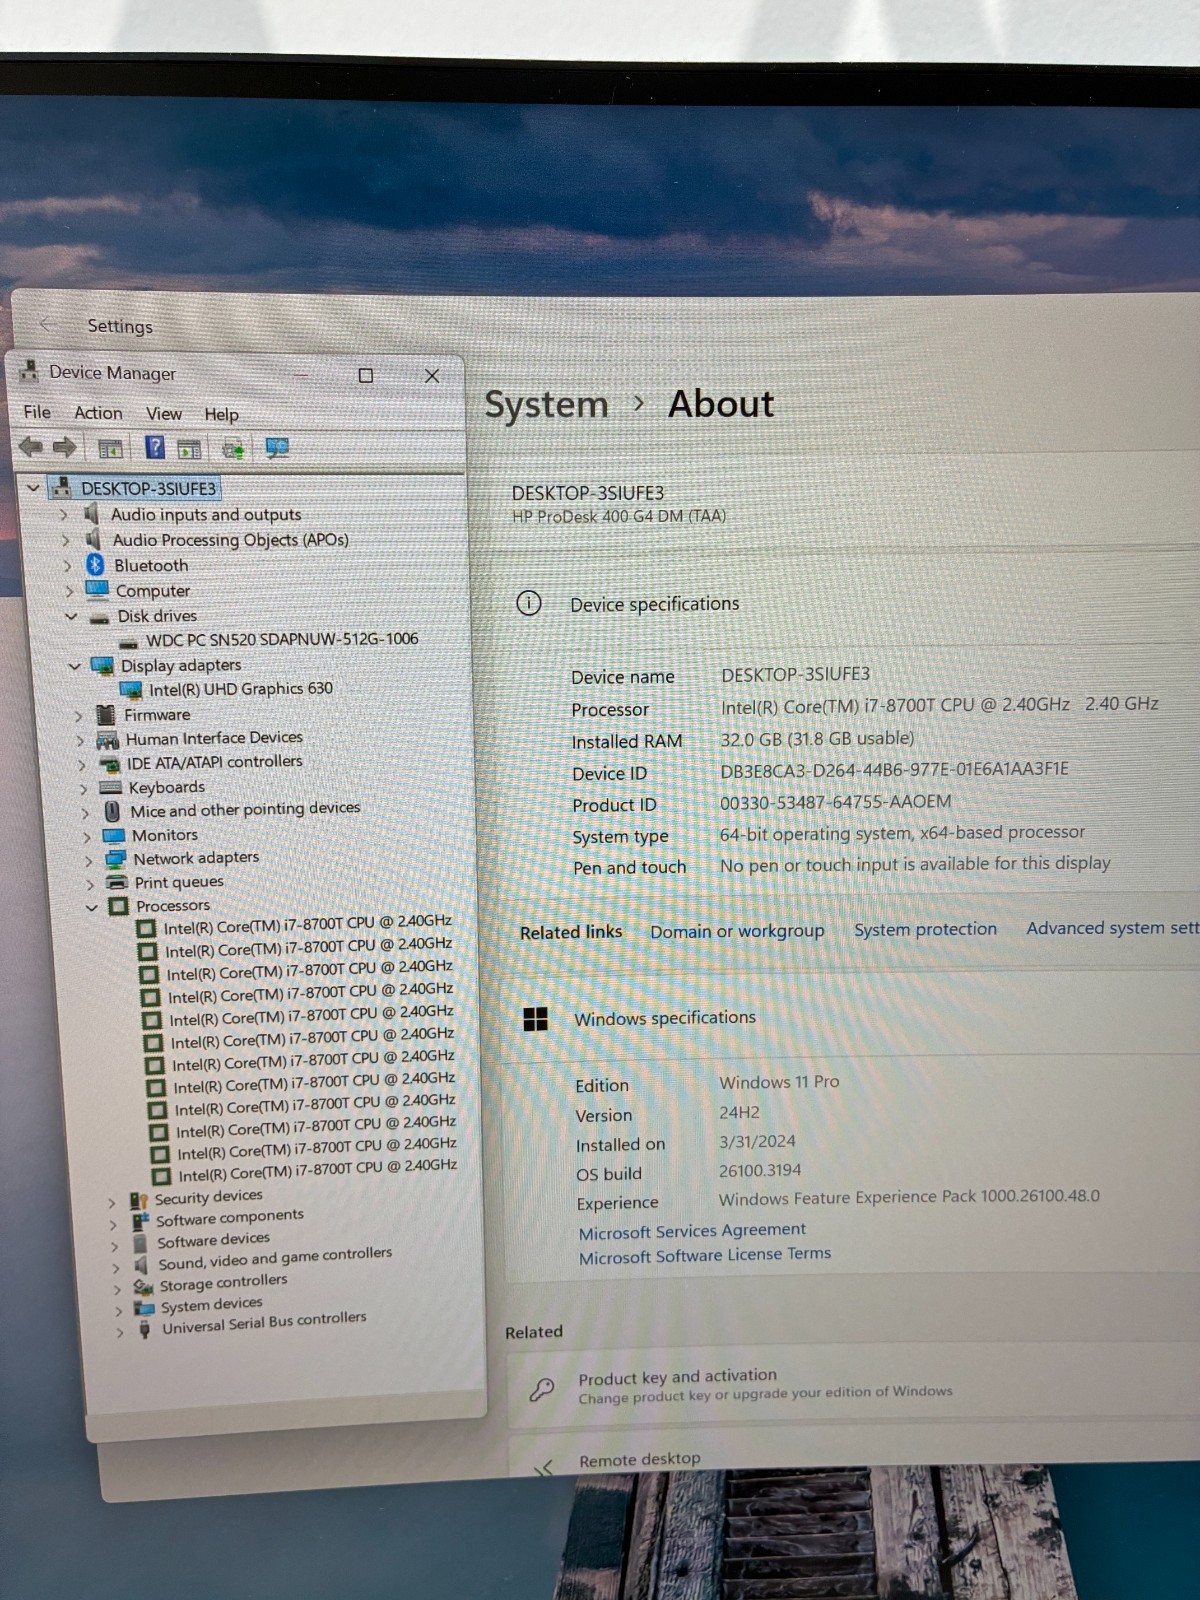Select the Computer tree item

click(152, 591)
